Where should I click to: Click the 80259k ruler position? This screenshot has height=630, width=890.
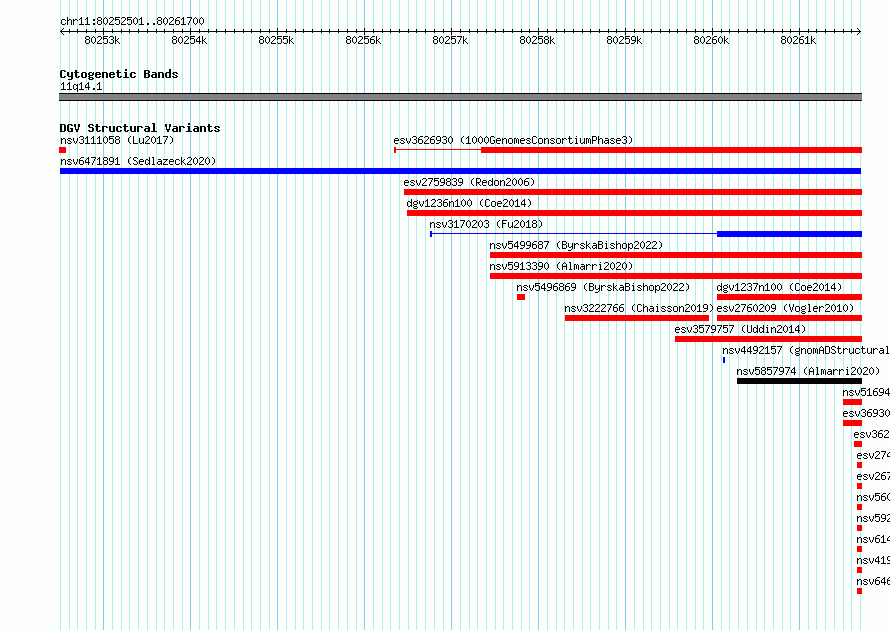pyautogui.click(x=624, y=40)
